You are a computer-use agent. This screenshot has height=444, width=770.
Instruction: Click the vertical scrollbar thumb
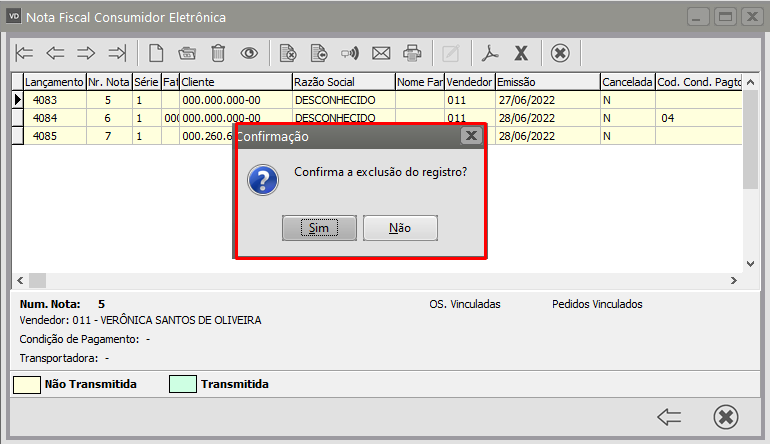[x=750, y=139]
